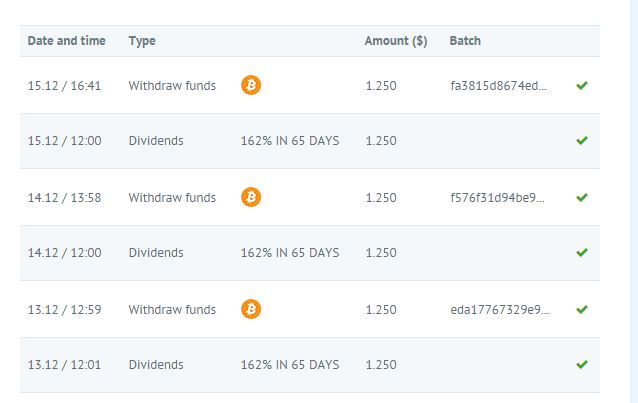The width and height of the screenshot is (638, 403).
Task: Click the Bitcoin icon in 14.12 / 13:58 row
Action: (x=251, y=198)
